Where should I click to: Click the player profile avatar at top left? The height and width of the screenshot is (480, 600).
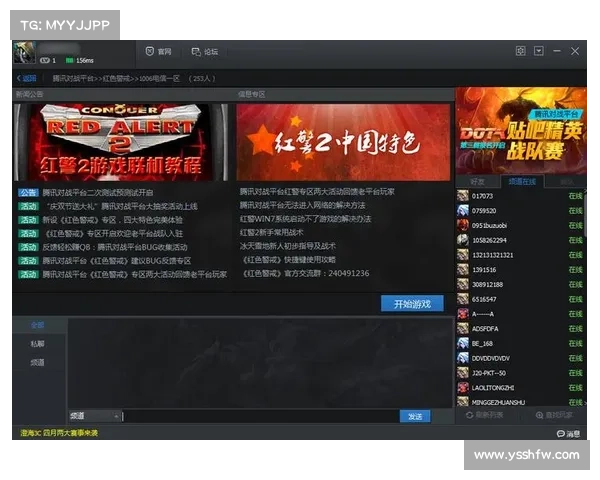[x=24, y=52]
